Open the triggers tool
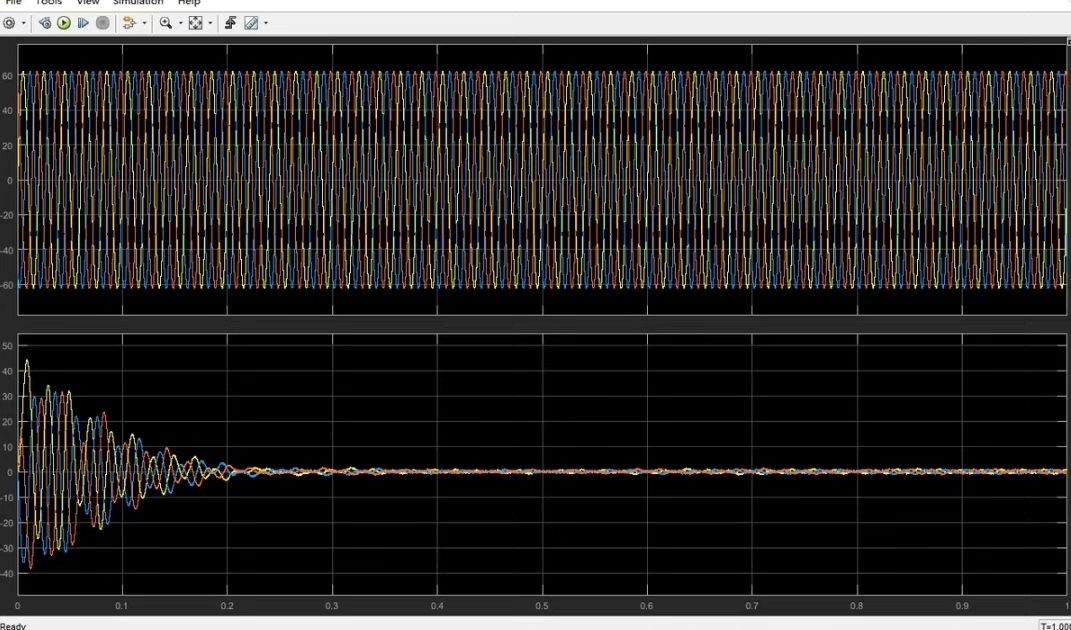Viewport: 1071px width, 630px height. [x=230, y=23]
